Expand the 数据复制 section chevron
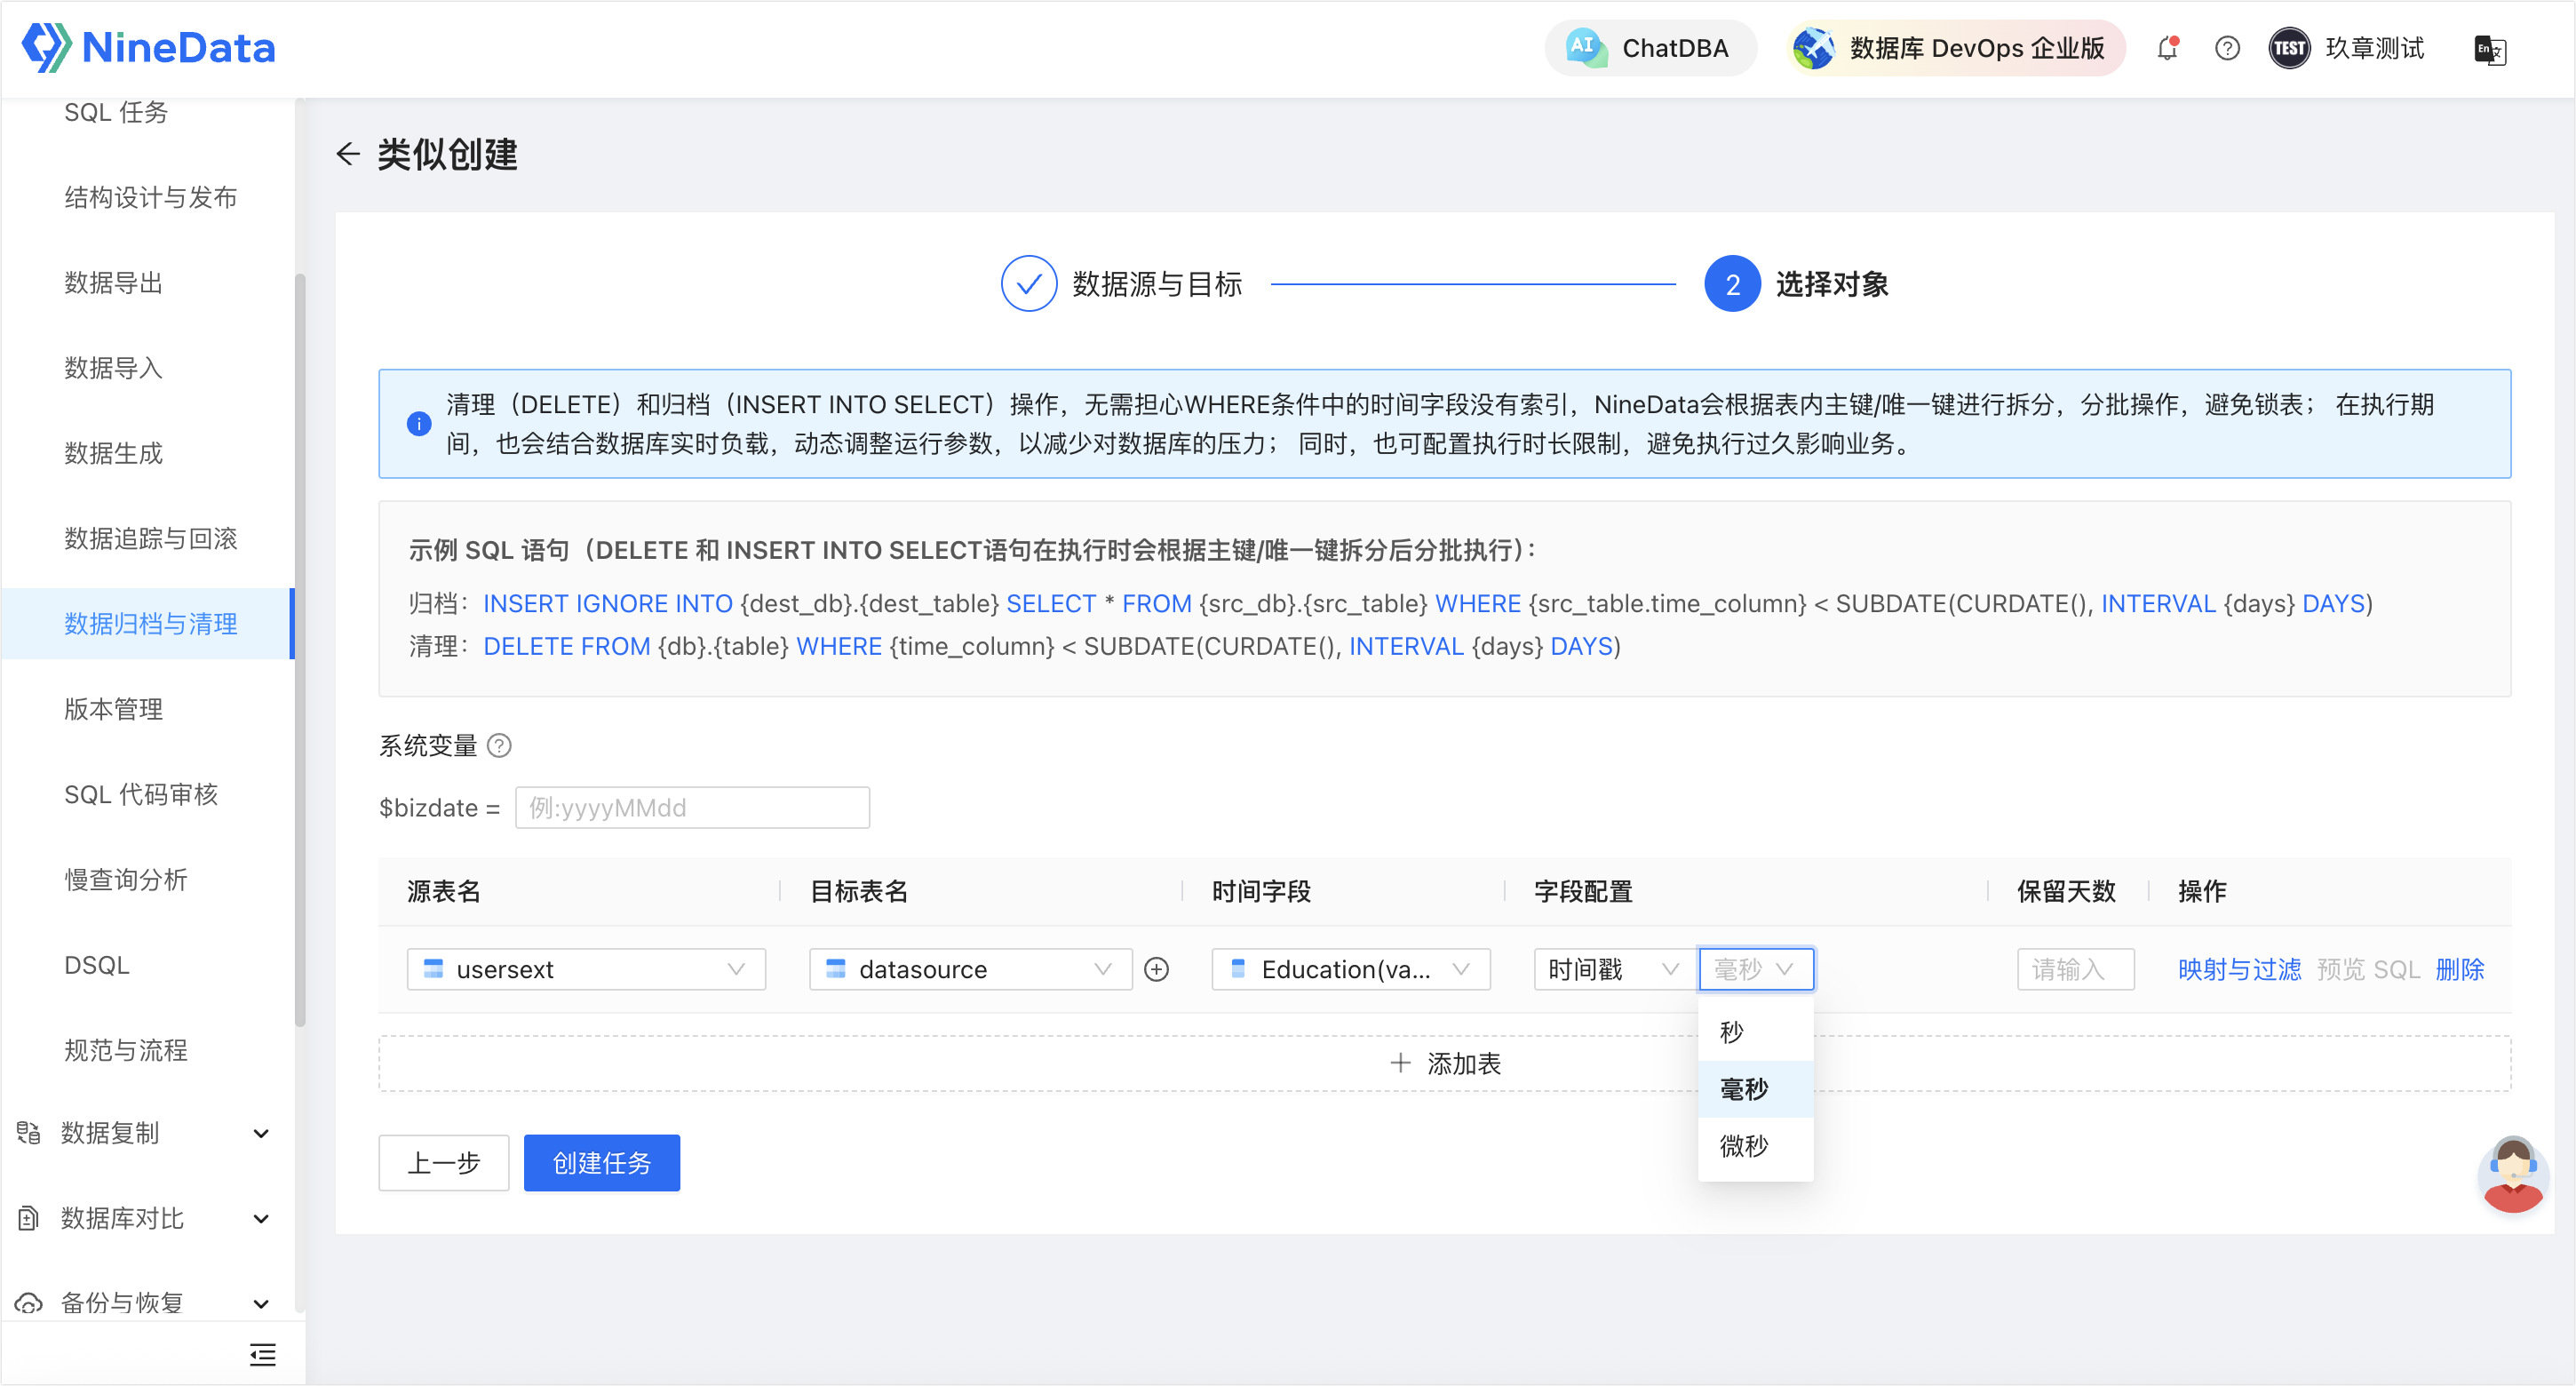Viewport: 2576px width, 1386px height. [261, 1134]
